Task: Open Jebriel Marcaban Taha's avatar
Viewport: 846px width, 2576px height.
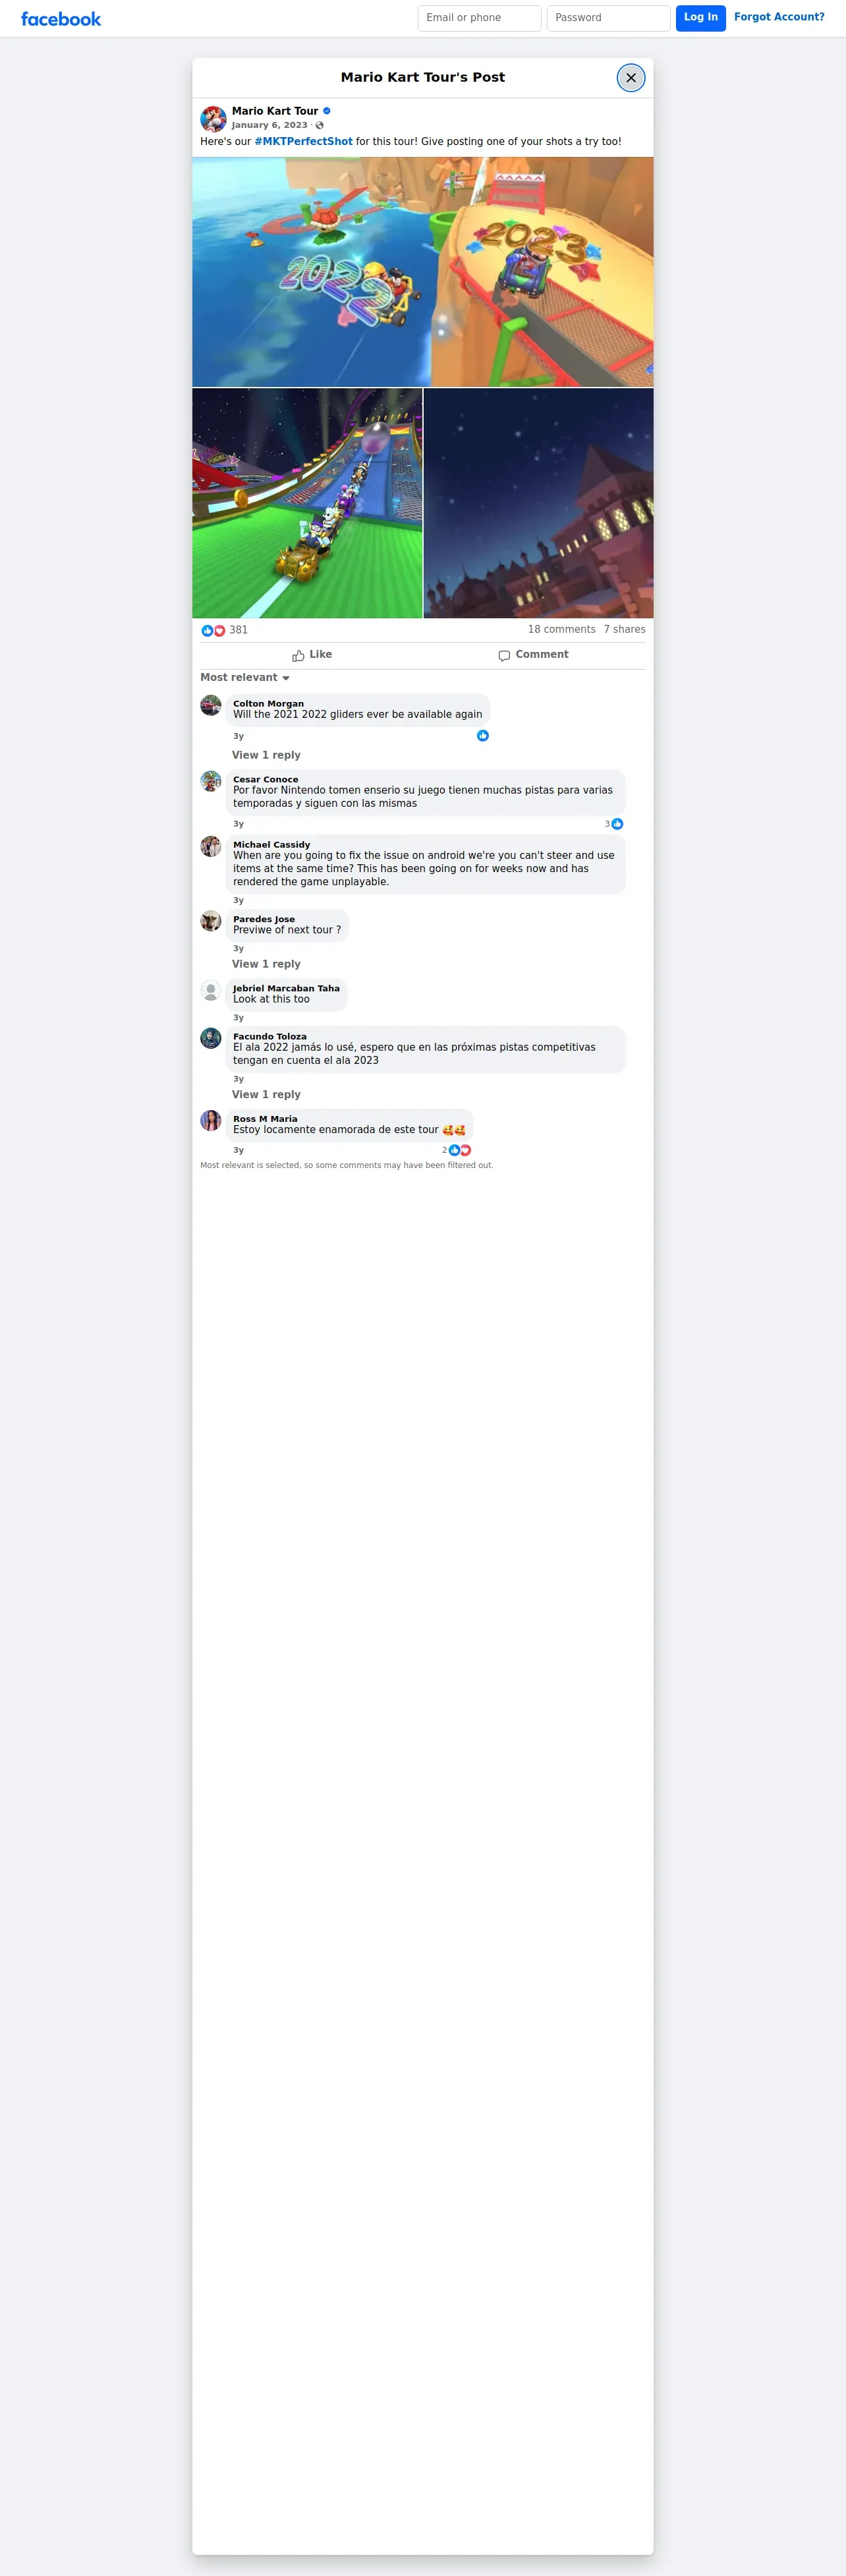Action: [x=211, y=991]
